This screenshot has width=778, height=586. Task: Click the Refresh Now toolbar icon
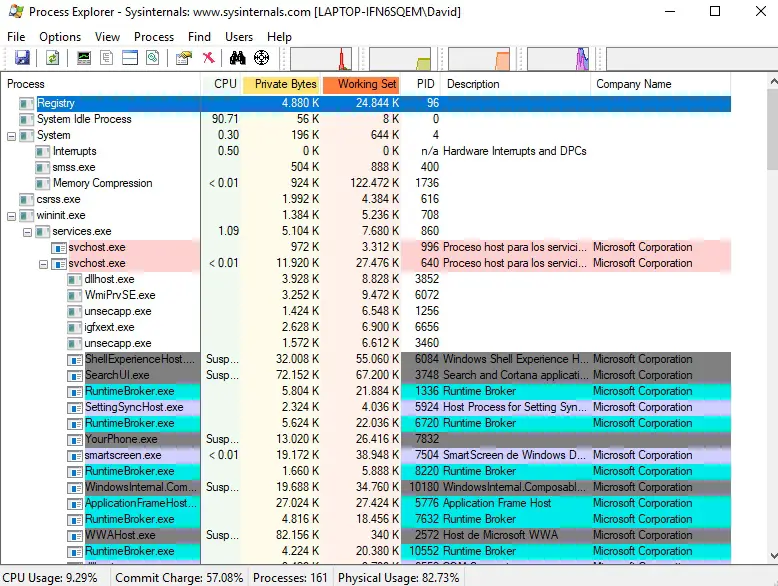click(52, 58)
